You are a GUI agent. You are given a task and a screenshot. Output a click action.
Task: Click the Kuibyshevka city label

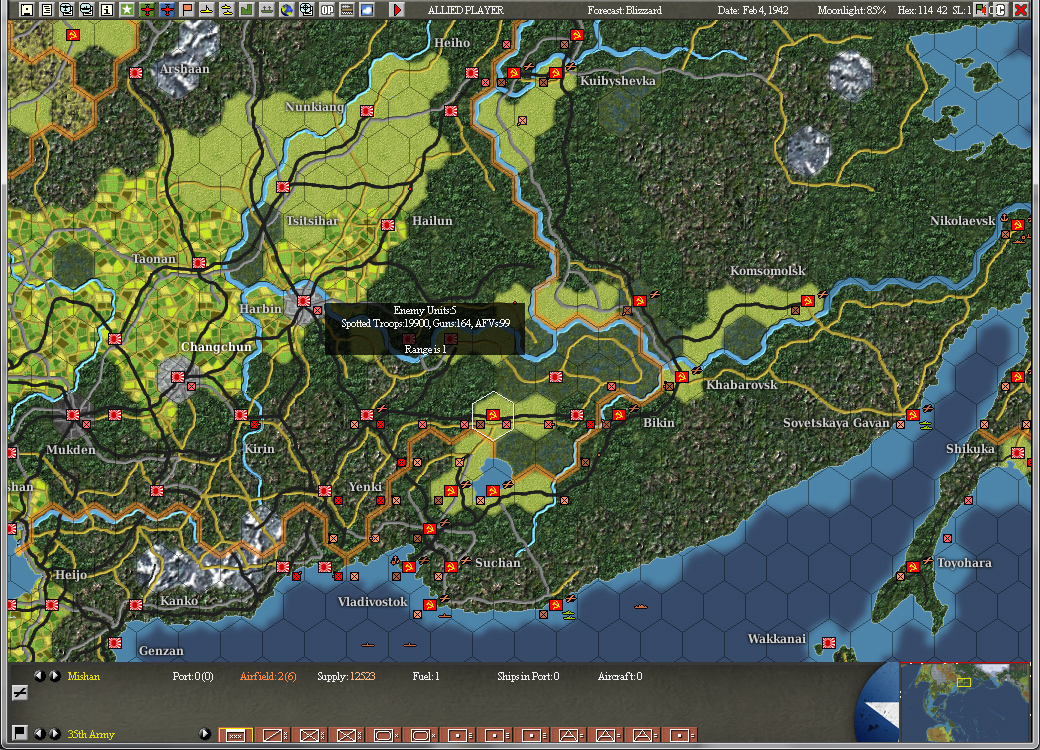(x=618, y=81)
